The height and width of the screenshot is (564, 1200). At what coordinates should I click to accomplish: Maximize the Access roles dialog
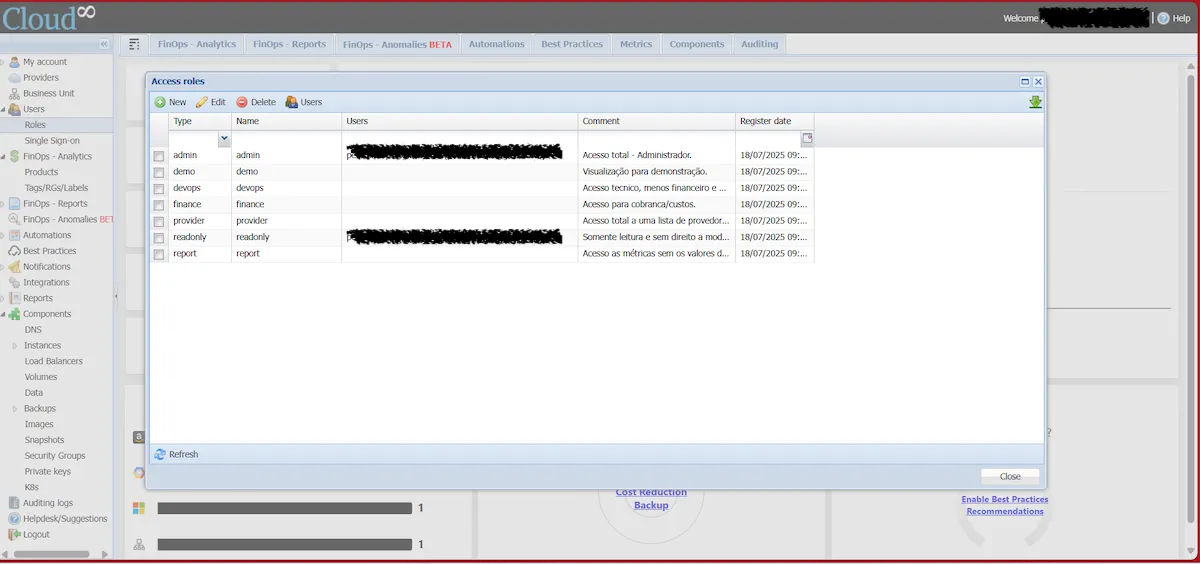click(x=1025, y=81)
